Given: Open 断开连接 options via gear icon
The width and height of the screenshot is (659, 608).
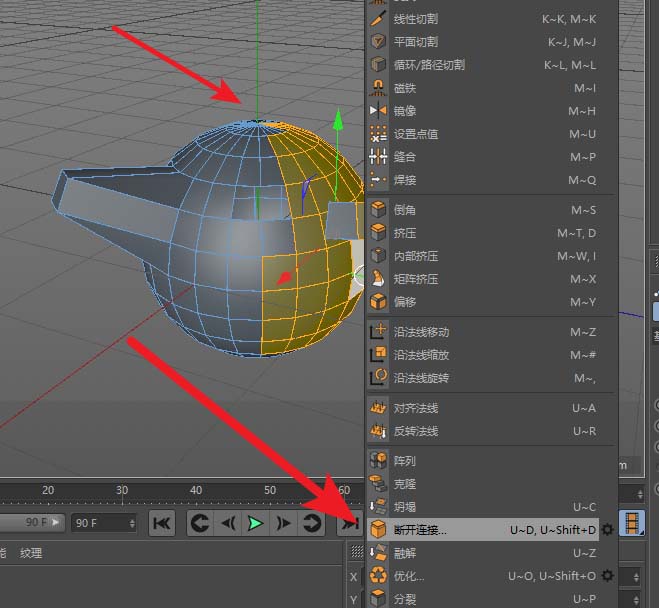Looking at the screenshot, I should click(607, 530).
